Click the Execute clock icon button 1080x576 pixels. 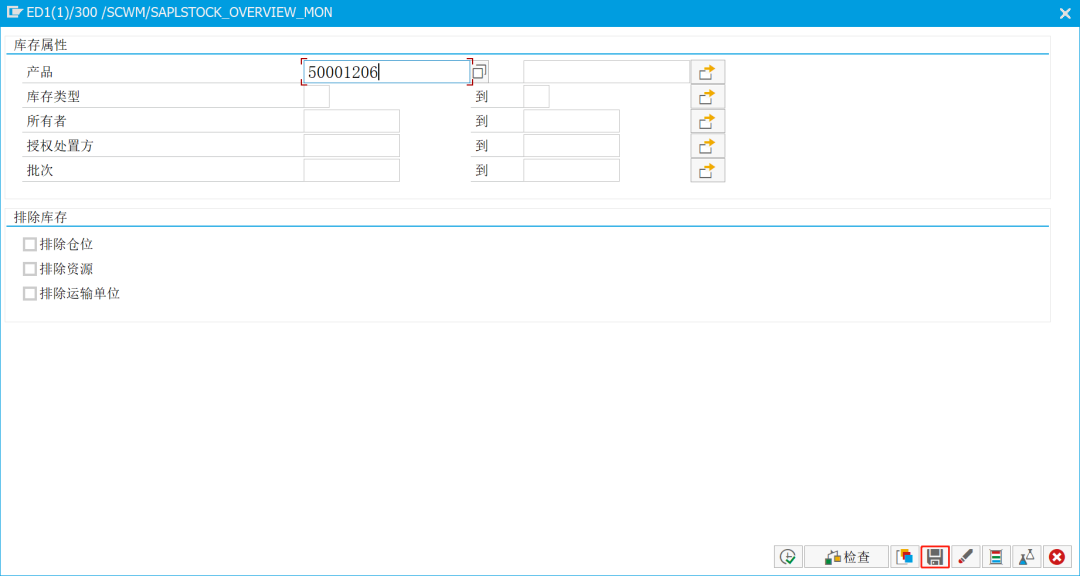[x=788, y=557]
